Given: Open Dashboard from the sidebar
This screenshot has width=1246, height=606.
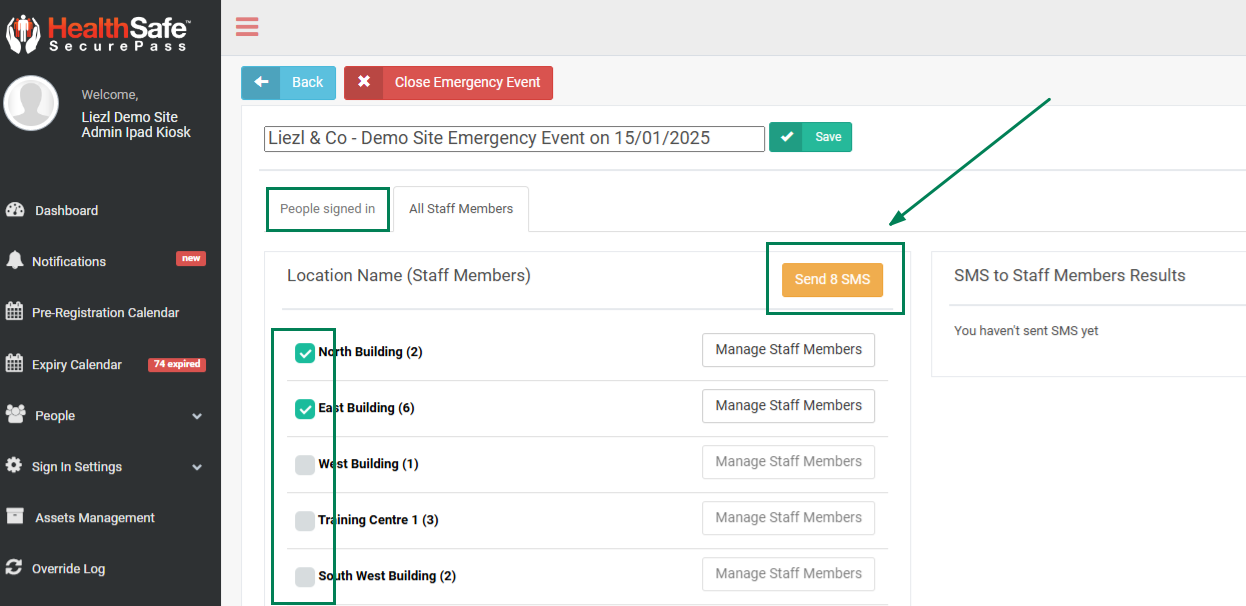Looking at the screenshot, I should point(66,210).
